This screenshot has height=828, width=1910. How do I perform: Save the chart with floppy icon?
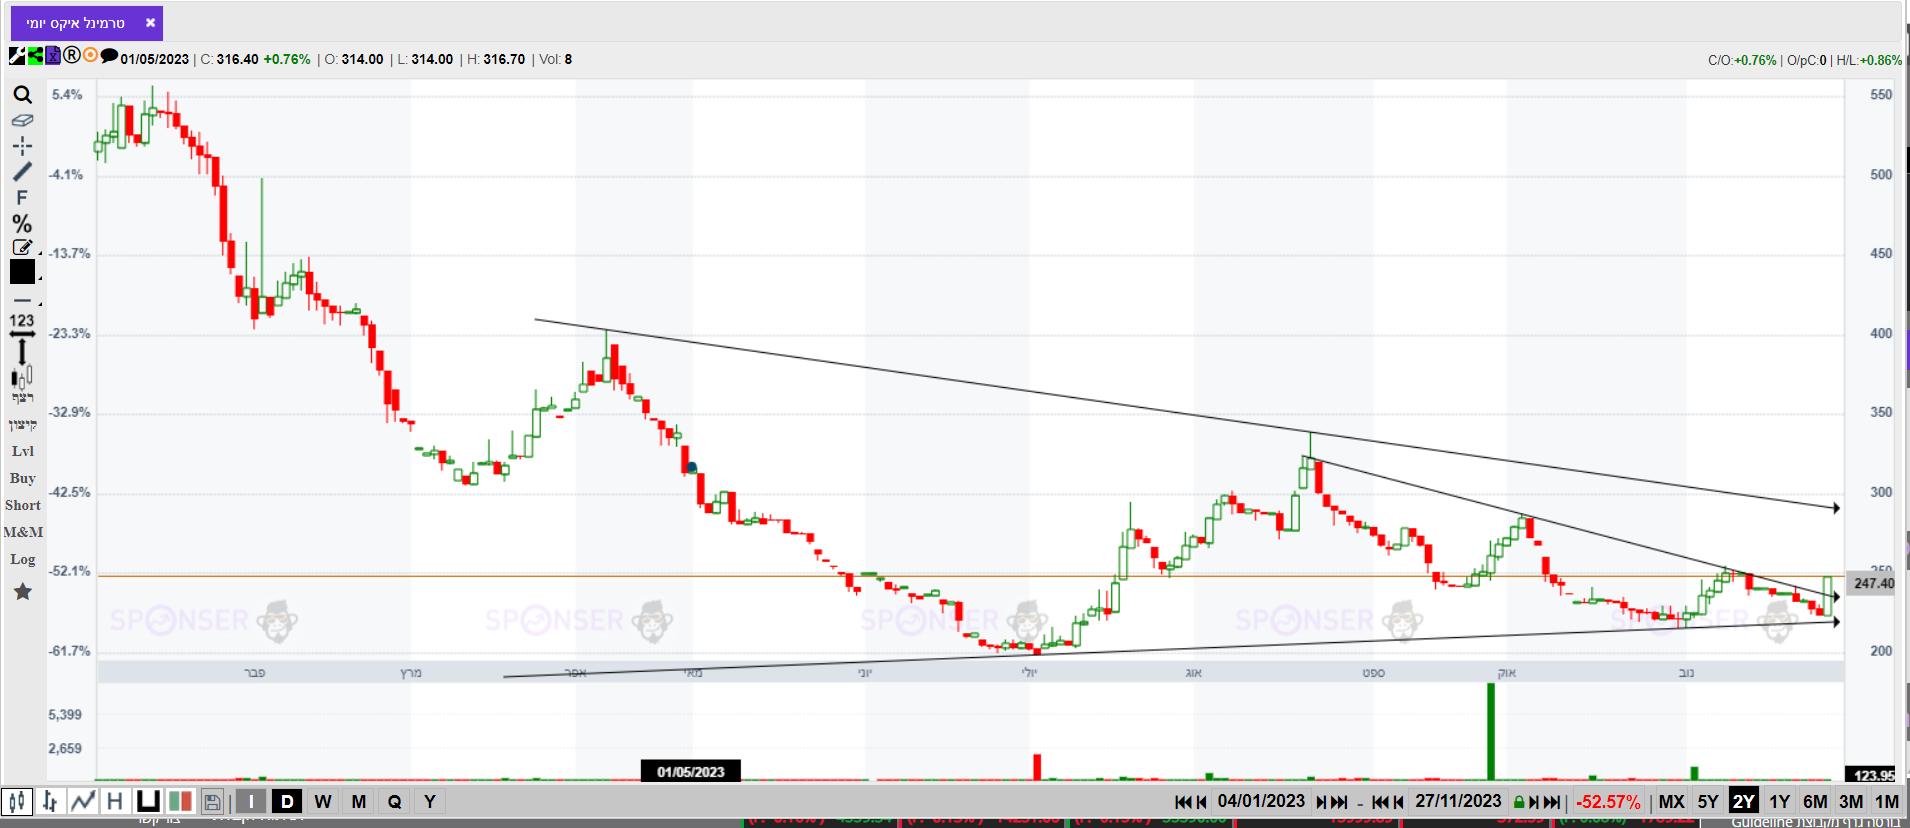(212, 801)
